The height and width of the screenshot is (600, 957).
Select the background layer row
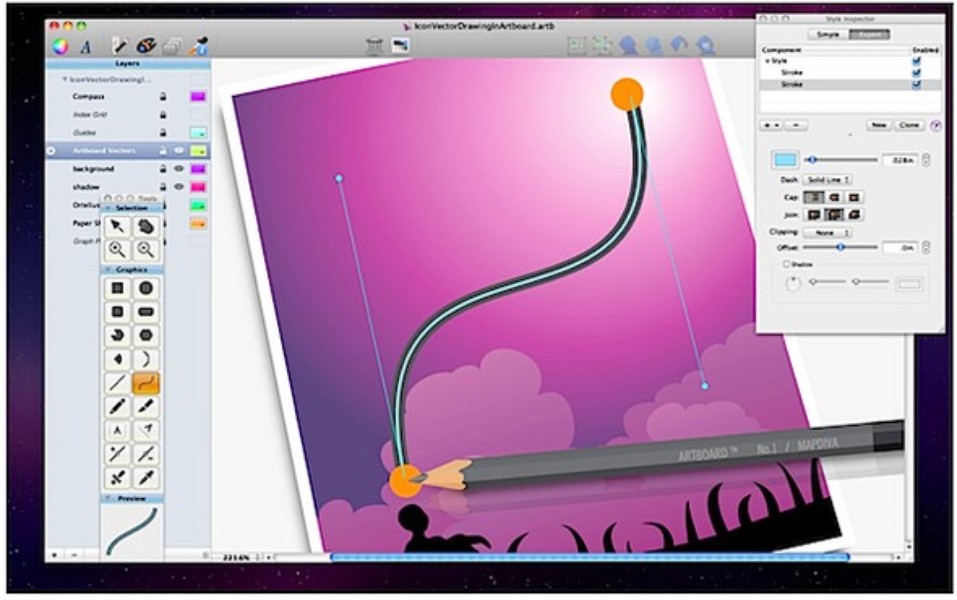pyautogui.click(x=128, y=168)
